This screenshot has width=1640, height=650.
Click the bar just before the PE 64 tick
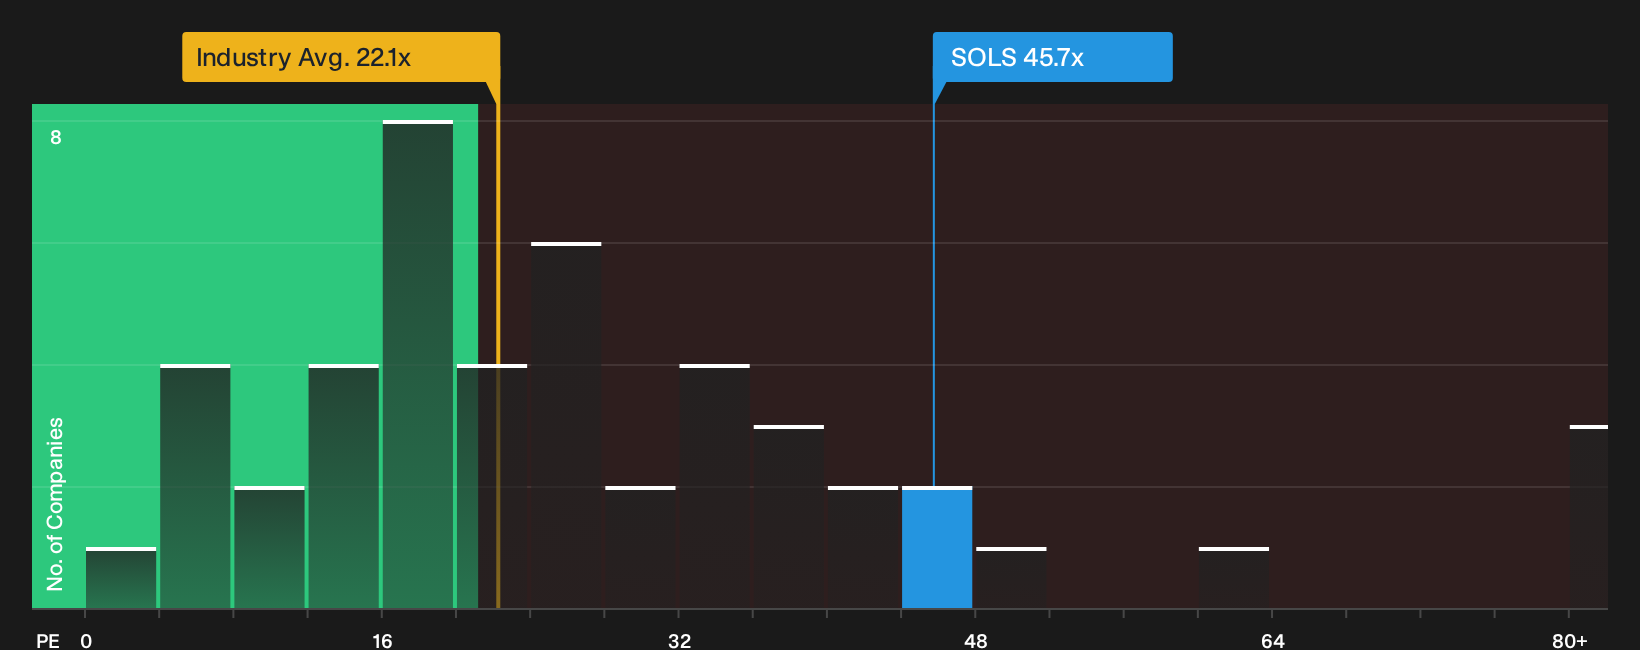(x=1234, y=578)
